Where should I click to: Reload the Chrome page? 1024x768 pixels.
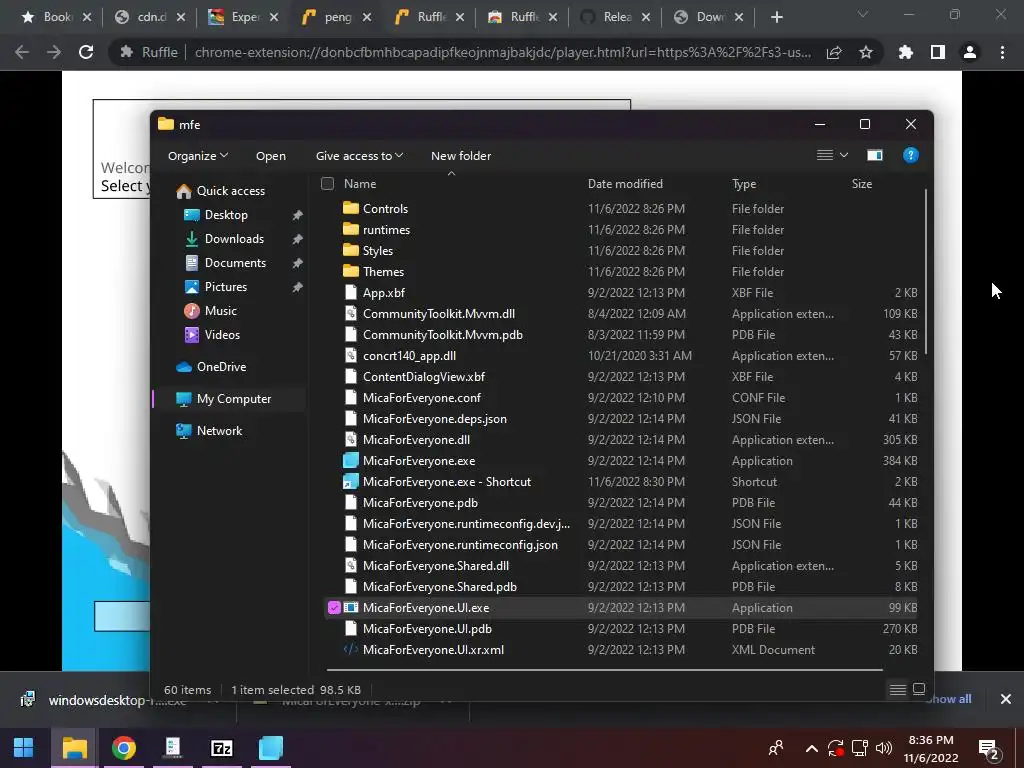click(86, 52)
